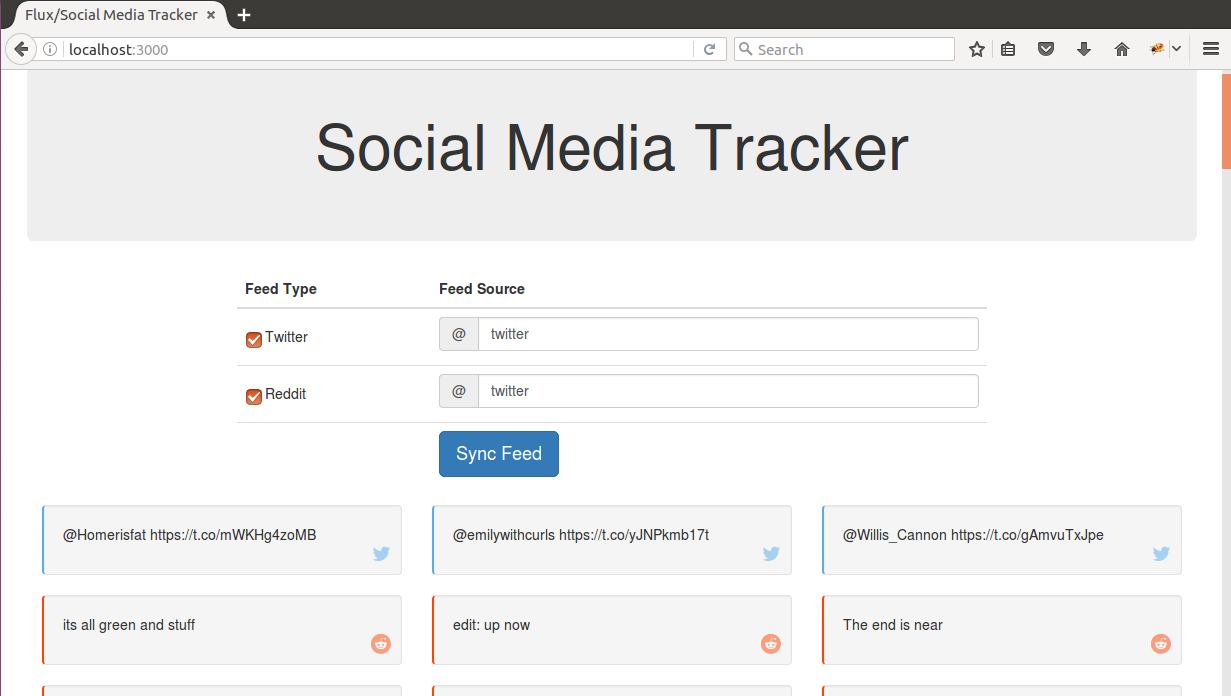Open the hamburger browser menu

click(x=1211, y=49)
